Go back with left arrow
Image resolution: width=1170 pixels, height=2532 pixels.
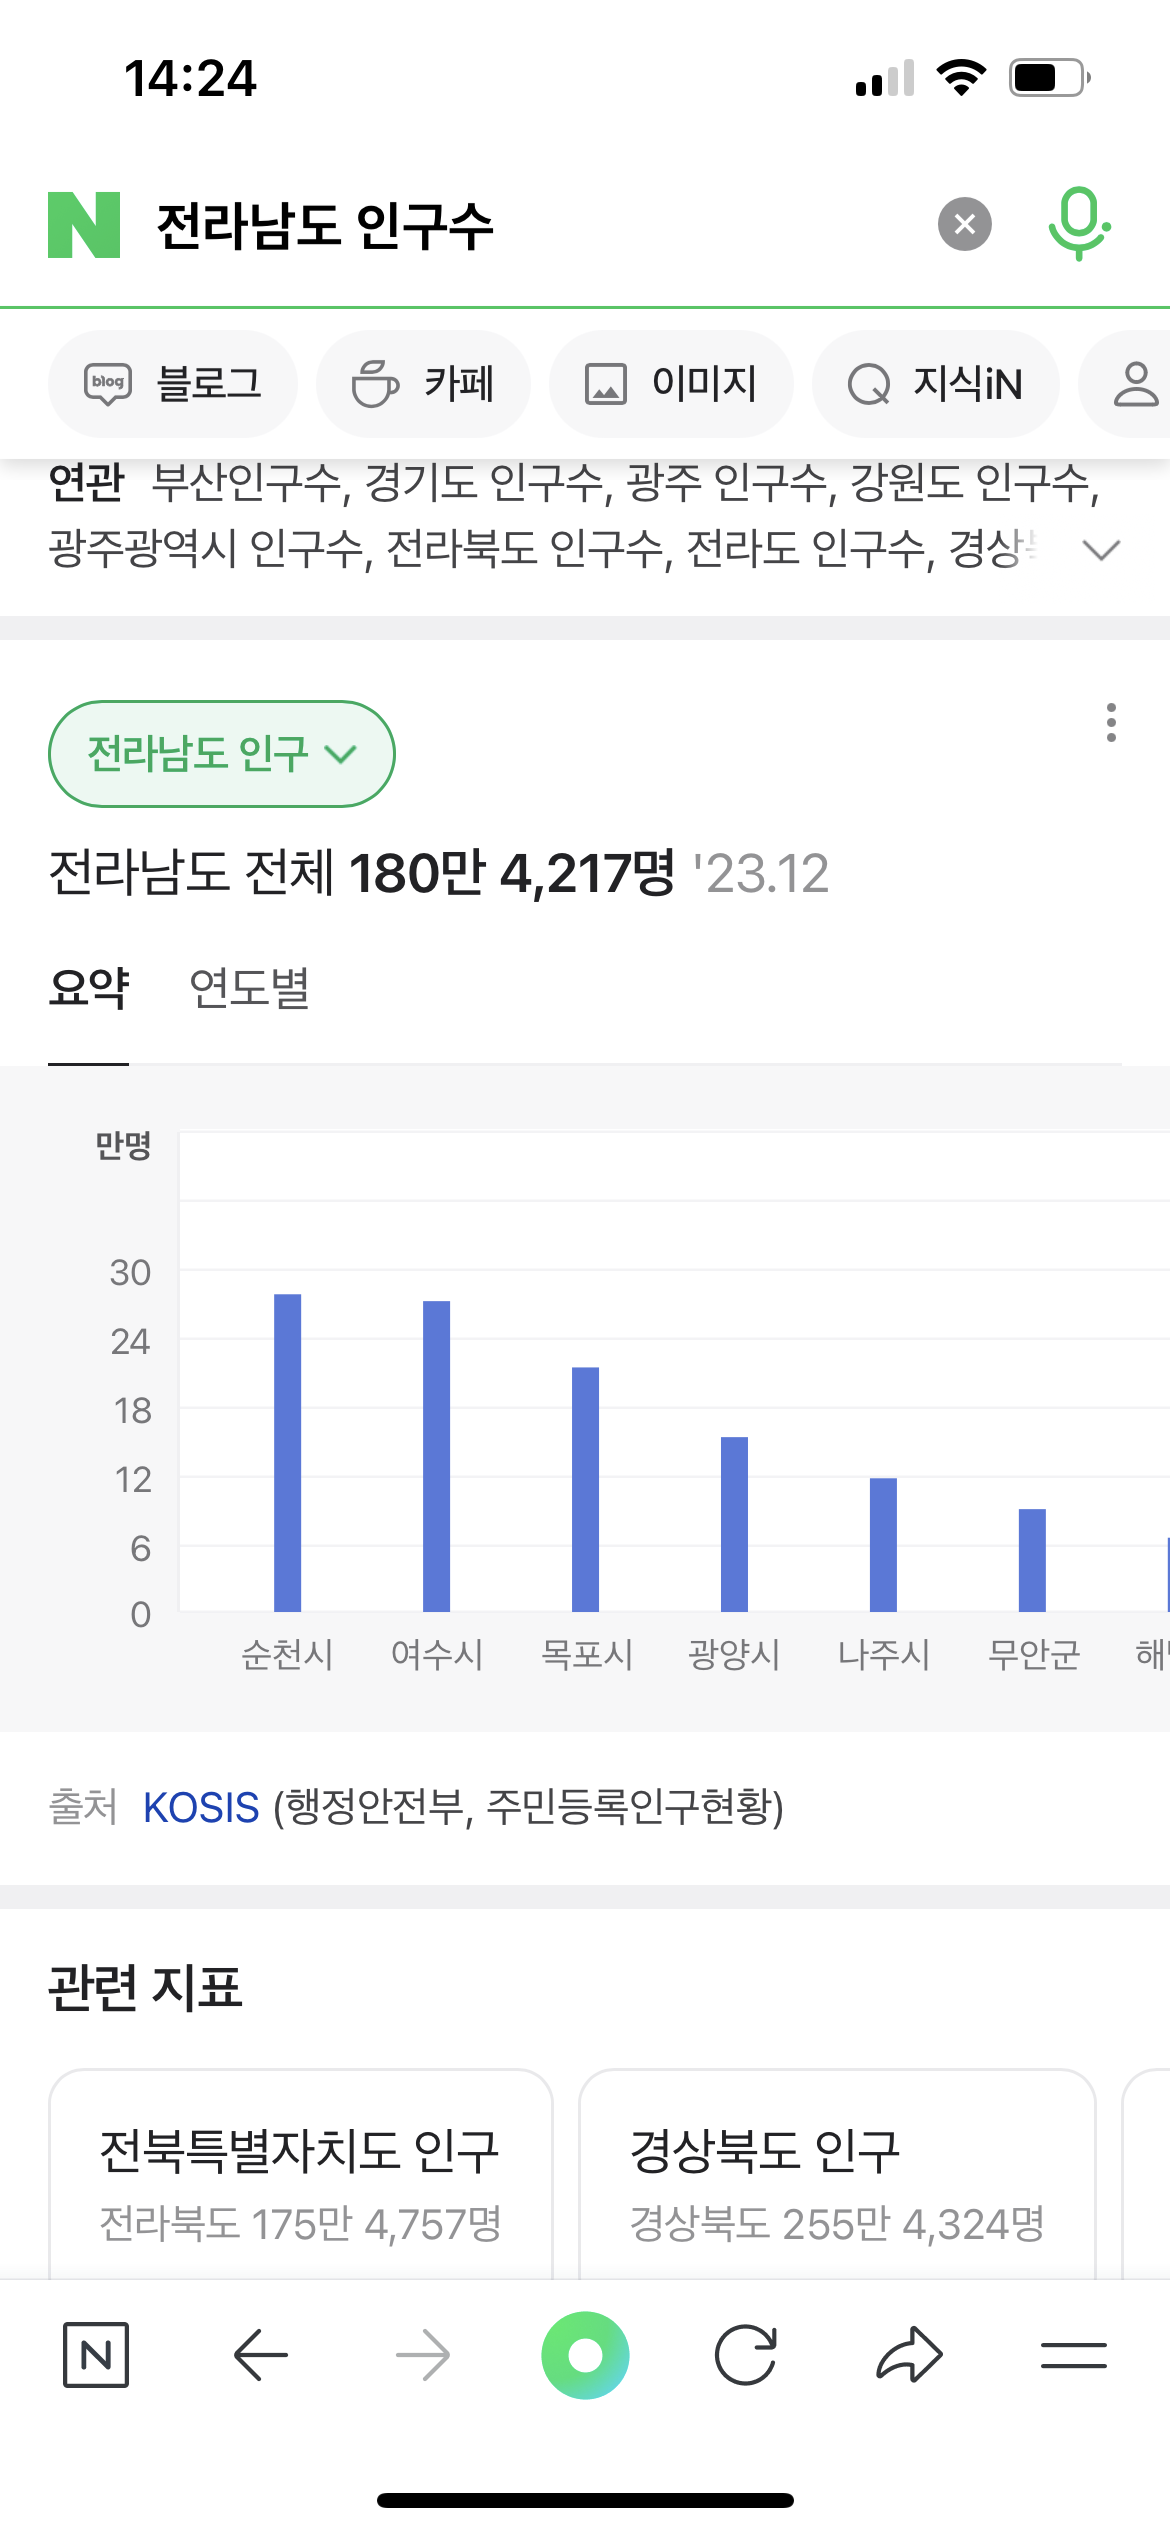(x=260, y=2355)
